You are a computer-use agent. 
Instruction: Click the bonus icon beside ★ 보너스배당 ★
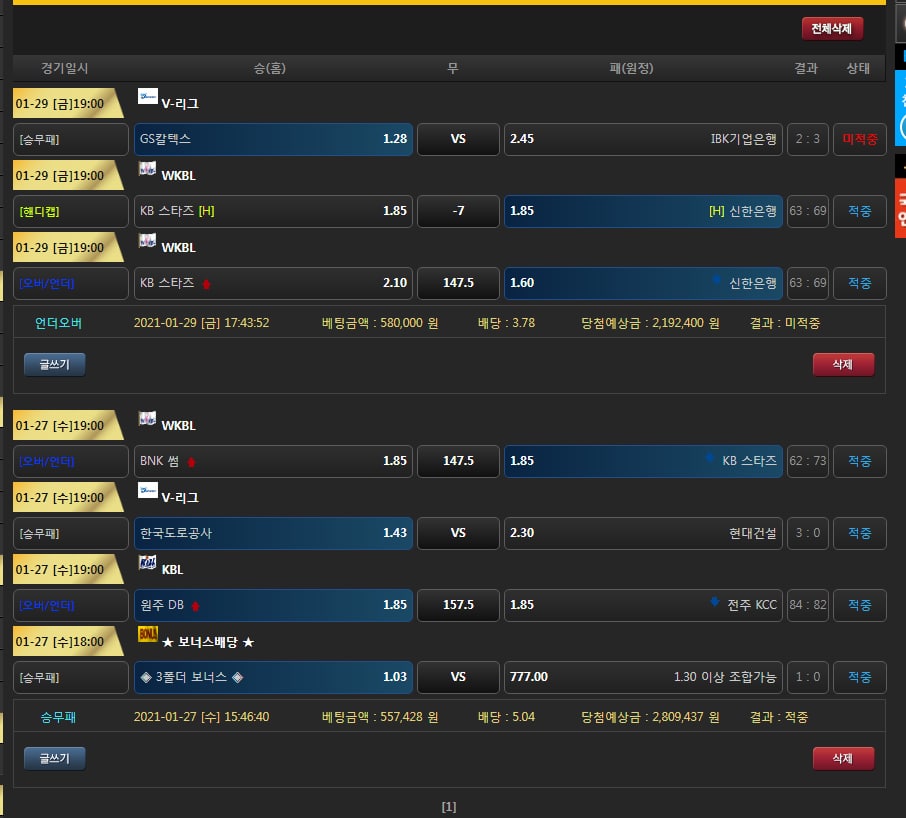tap(148, 635)
